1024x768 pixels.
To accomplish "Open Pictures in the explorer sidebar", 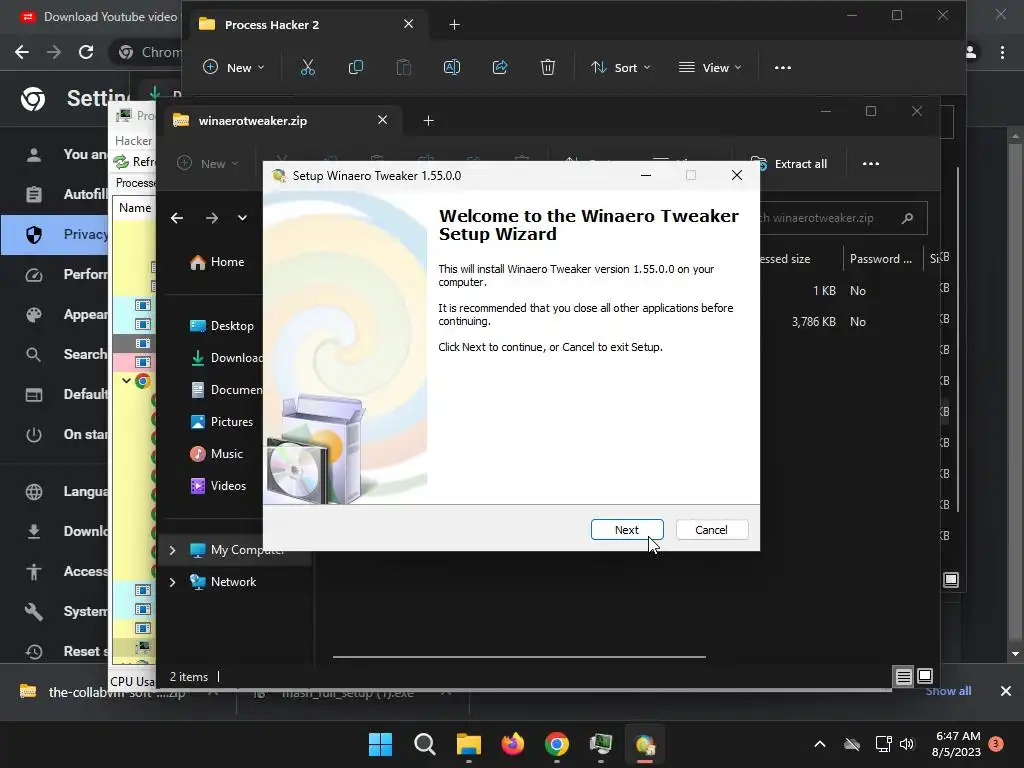I will click(x=222, y=422).
